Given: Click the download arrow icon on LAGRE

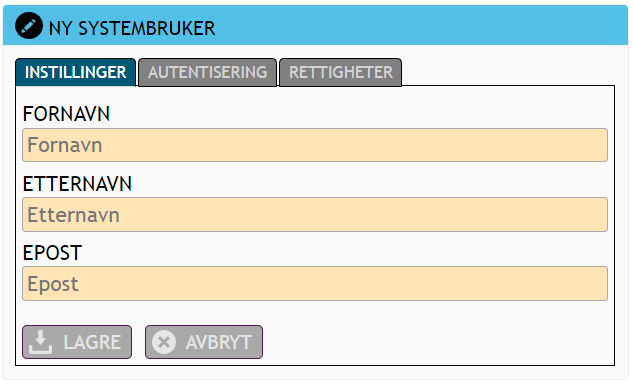Looking at the screenshot, I should click(41, 342).
